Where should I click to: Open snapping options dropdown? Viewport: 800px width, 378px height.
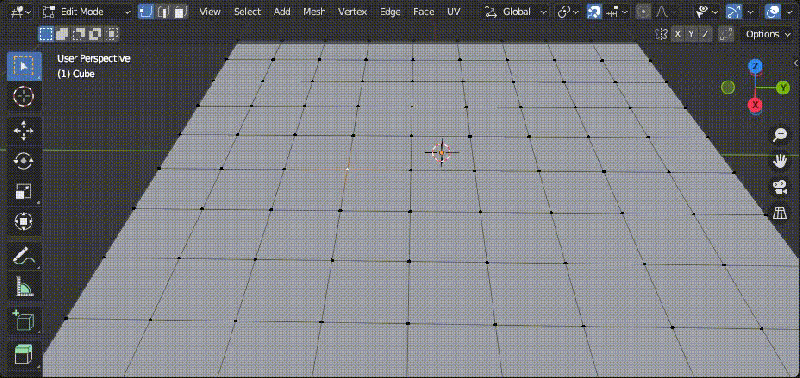pos(616,11)
